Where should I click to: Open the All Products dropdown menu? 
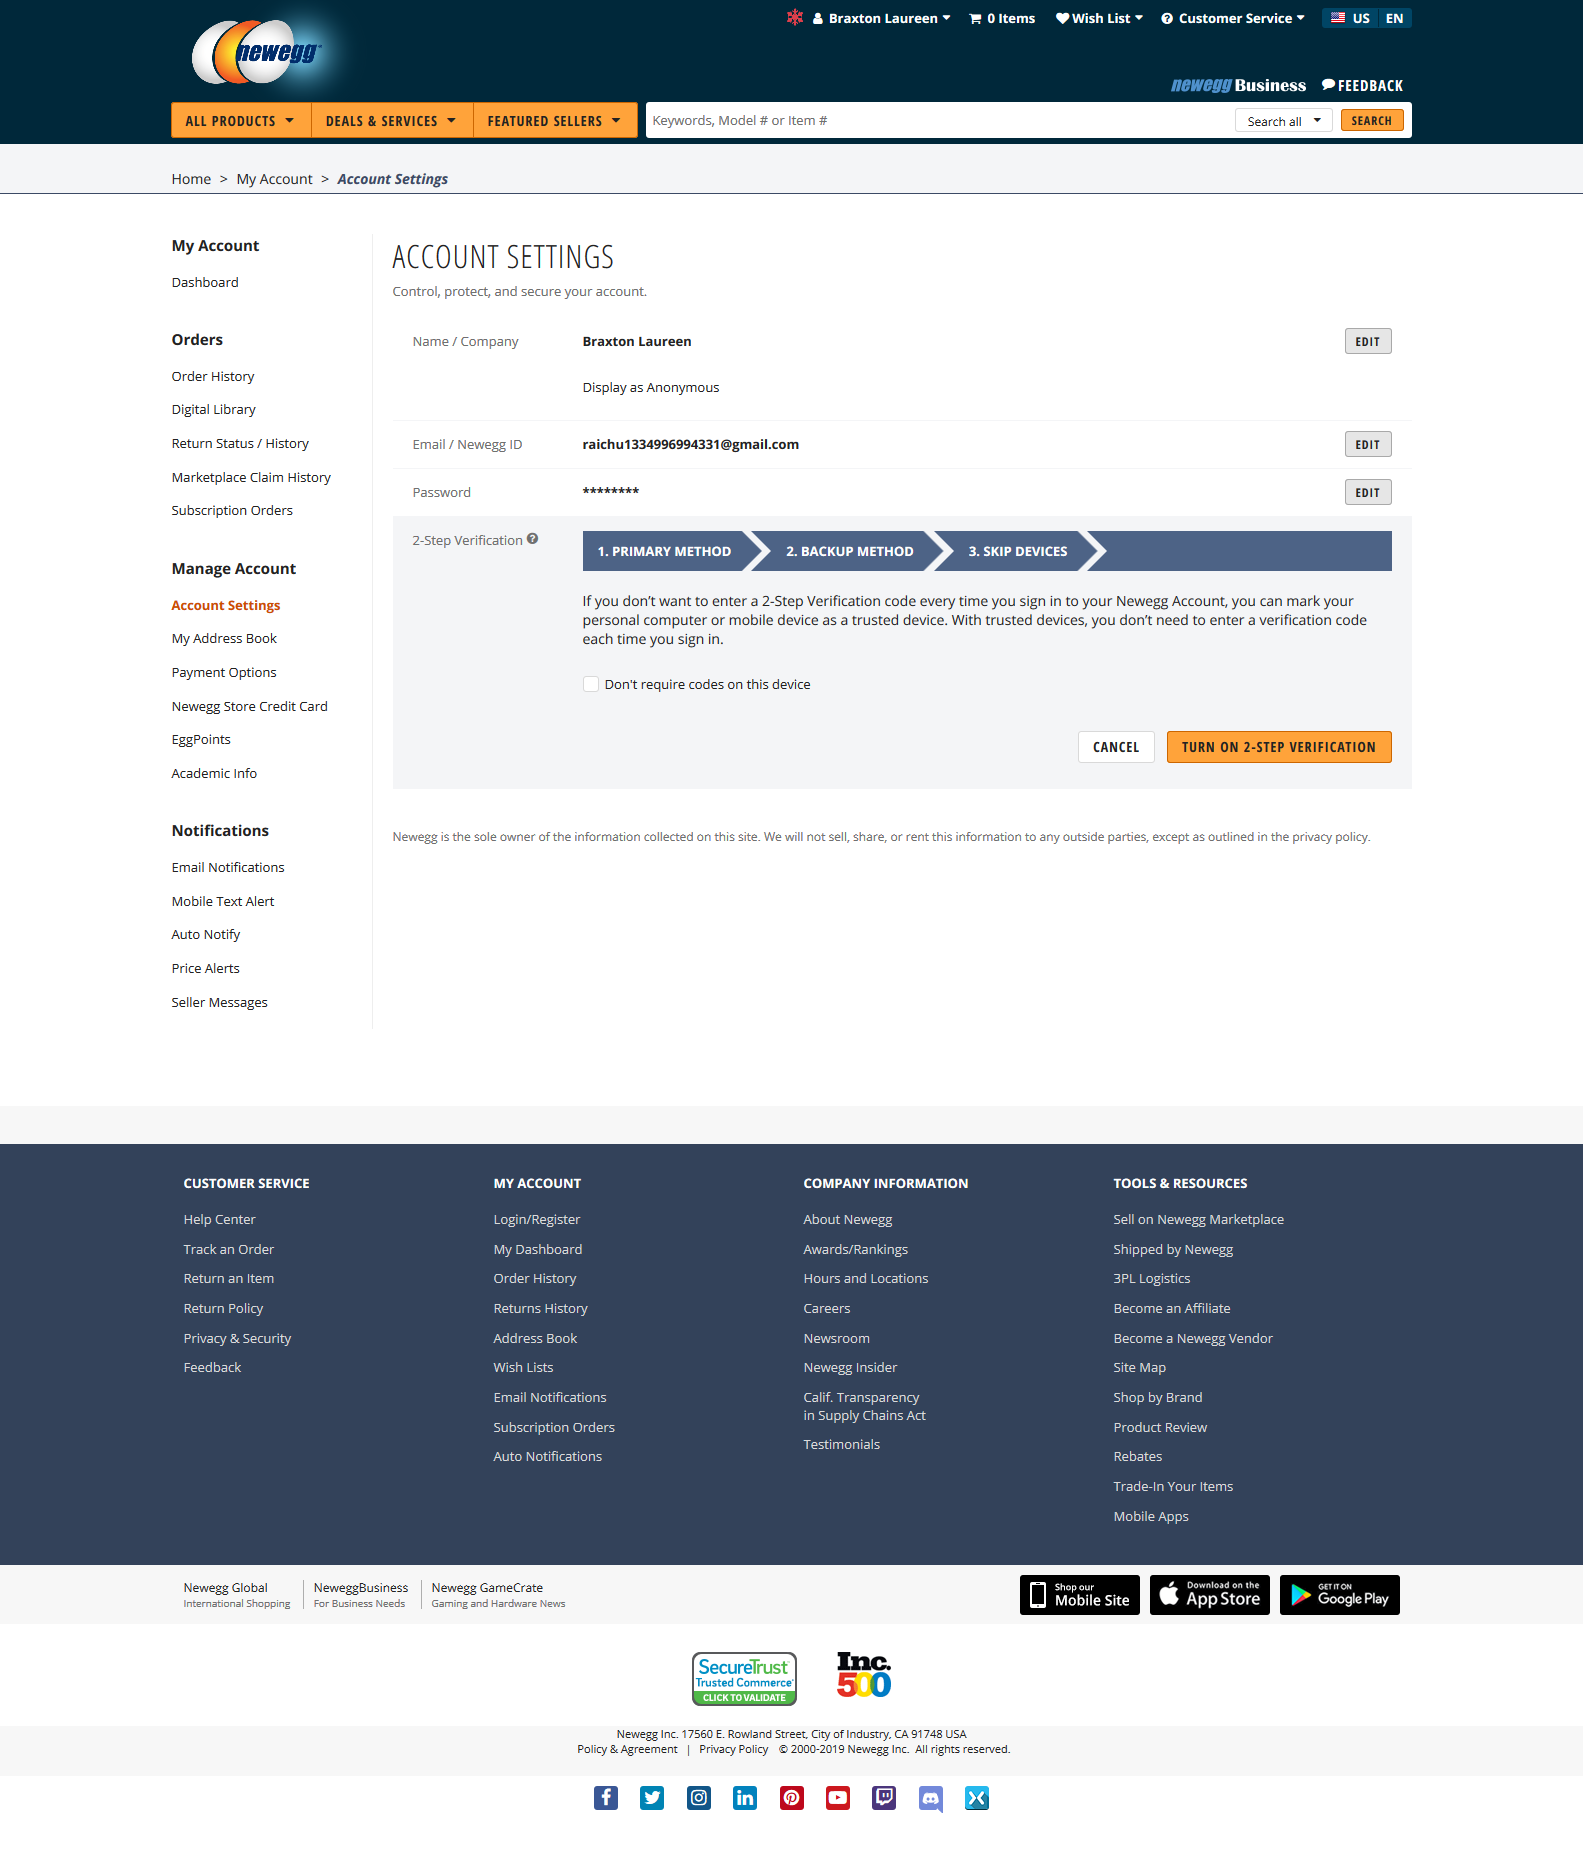[241, 120]
